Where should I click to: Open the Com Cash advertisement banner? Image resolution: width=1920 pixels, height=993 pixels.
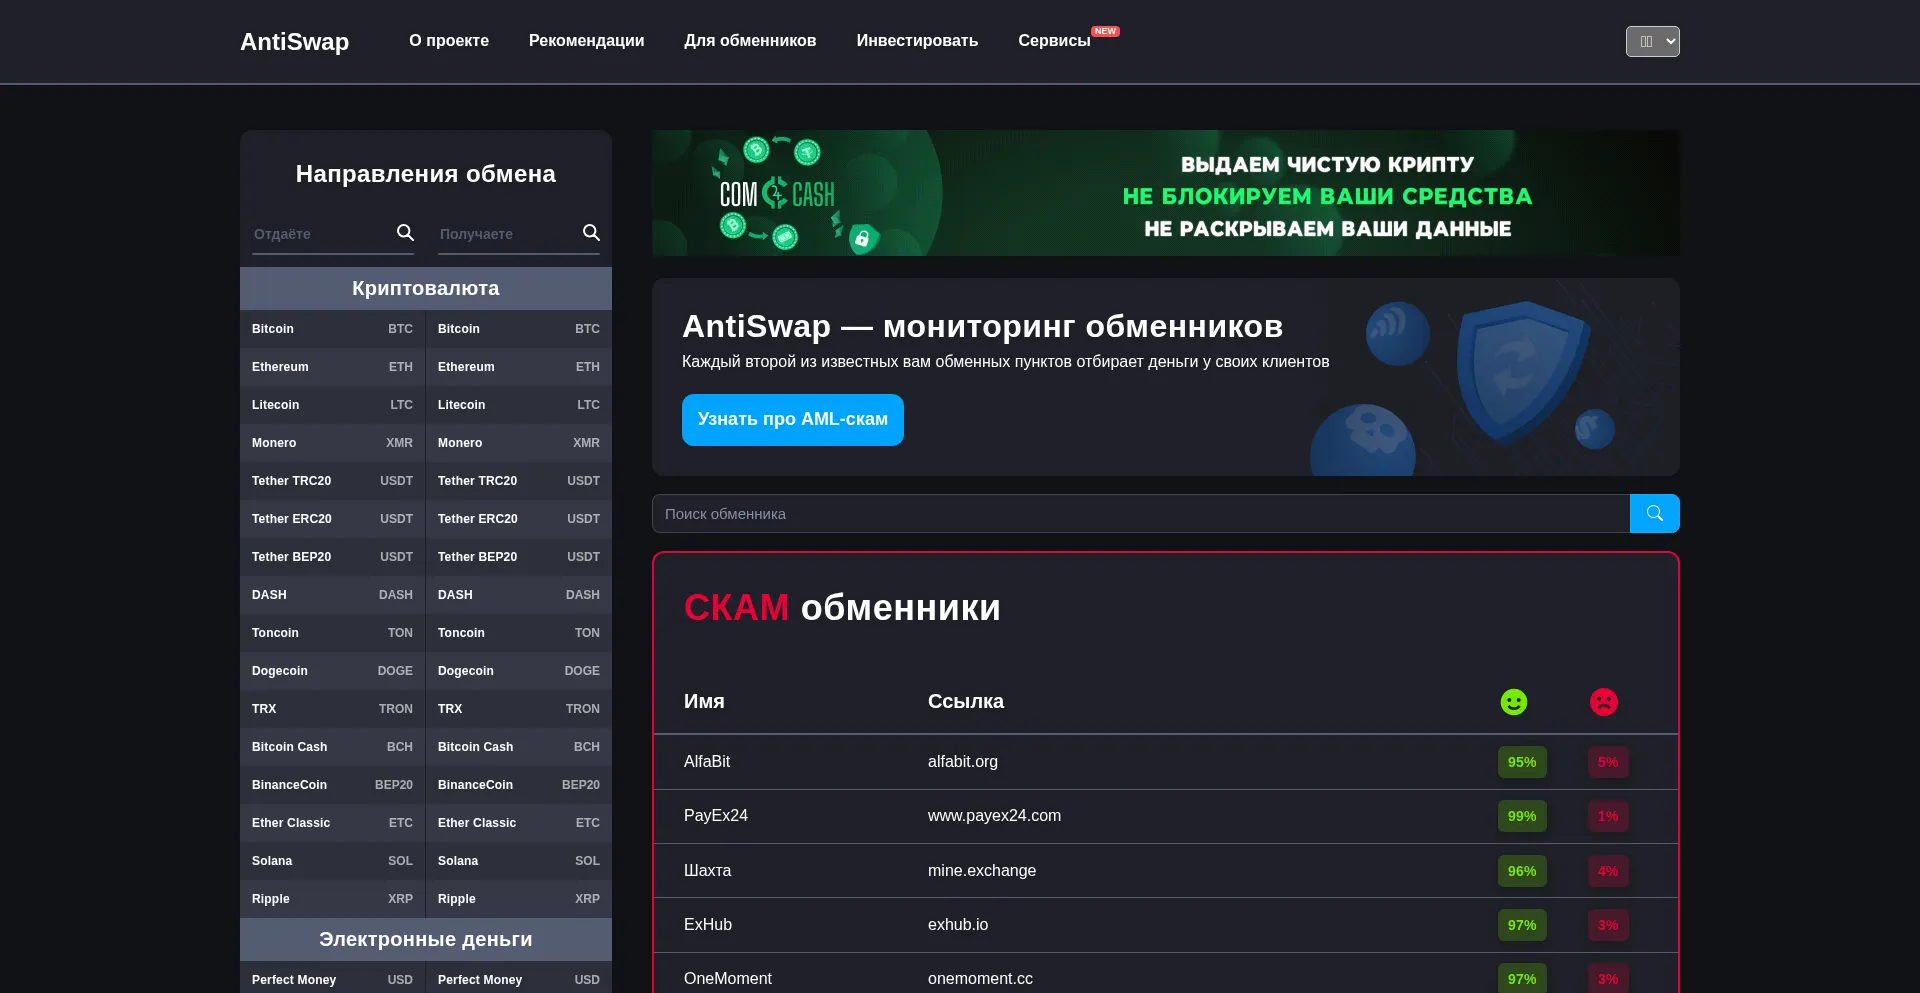pos(1165,193)
